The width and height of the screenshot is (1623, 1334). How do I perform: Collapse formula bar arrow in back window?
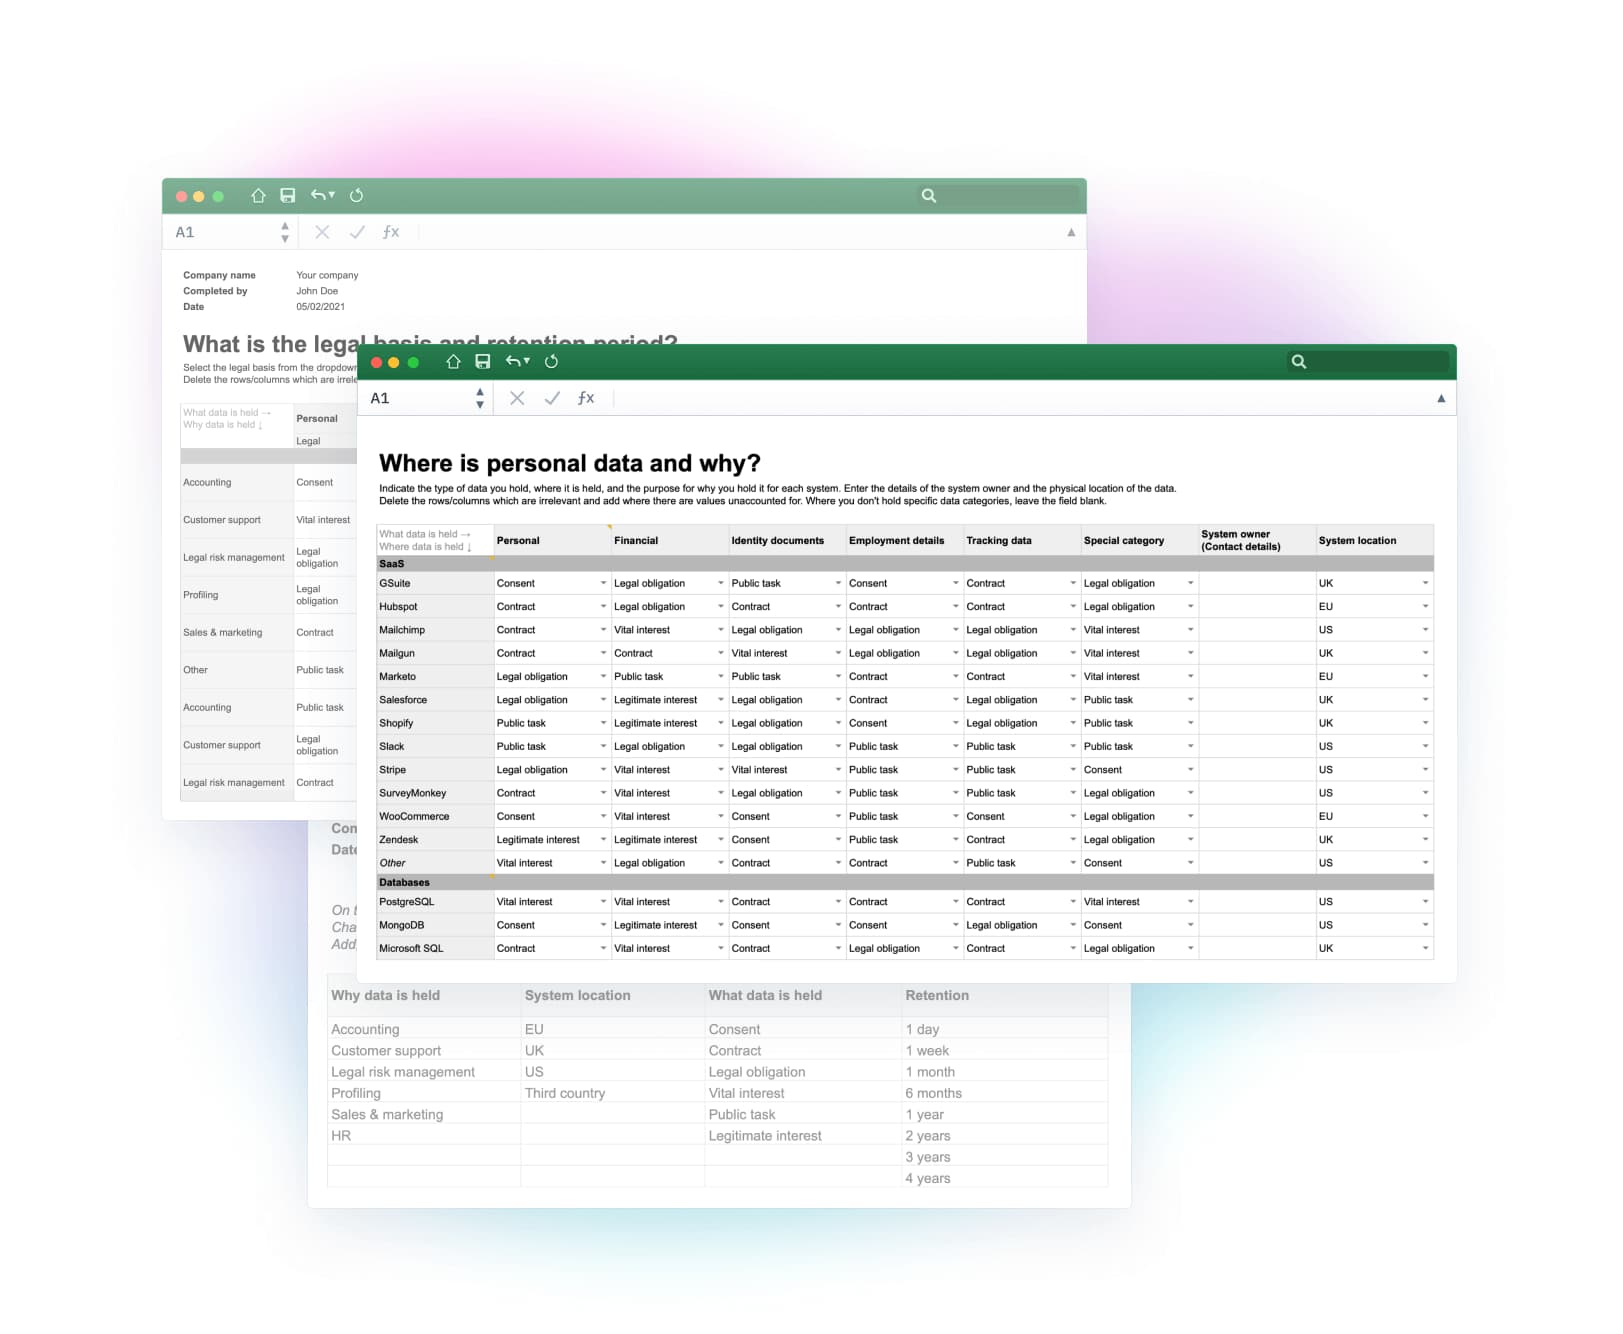click(x=1071, y=232)
